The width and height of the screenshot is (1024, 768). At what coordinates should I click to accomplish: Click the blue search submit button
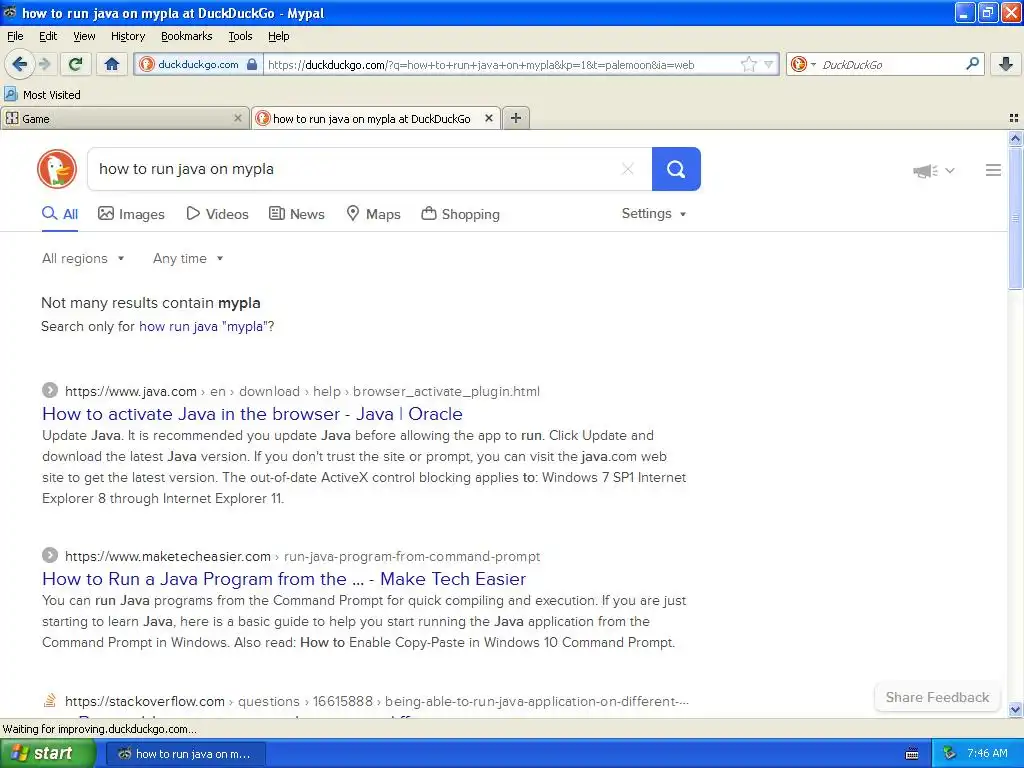(x=676, y=169)
